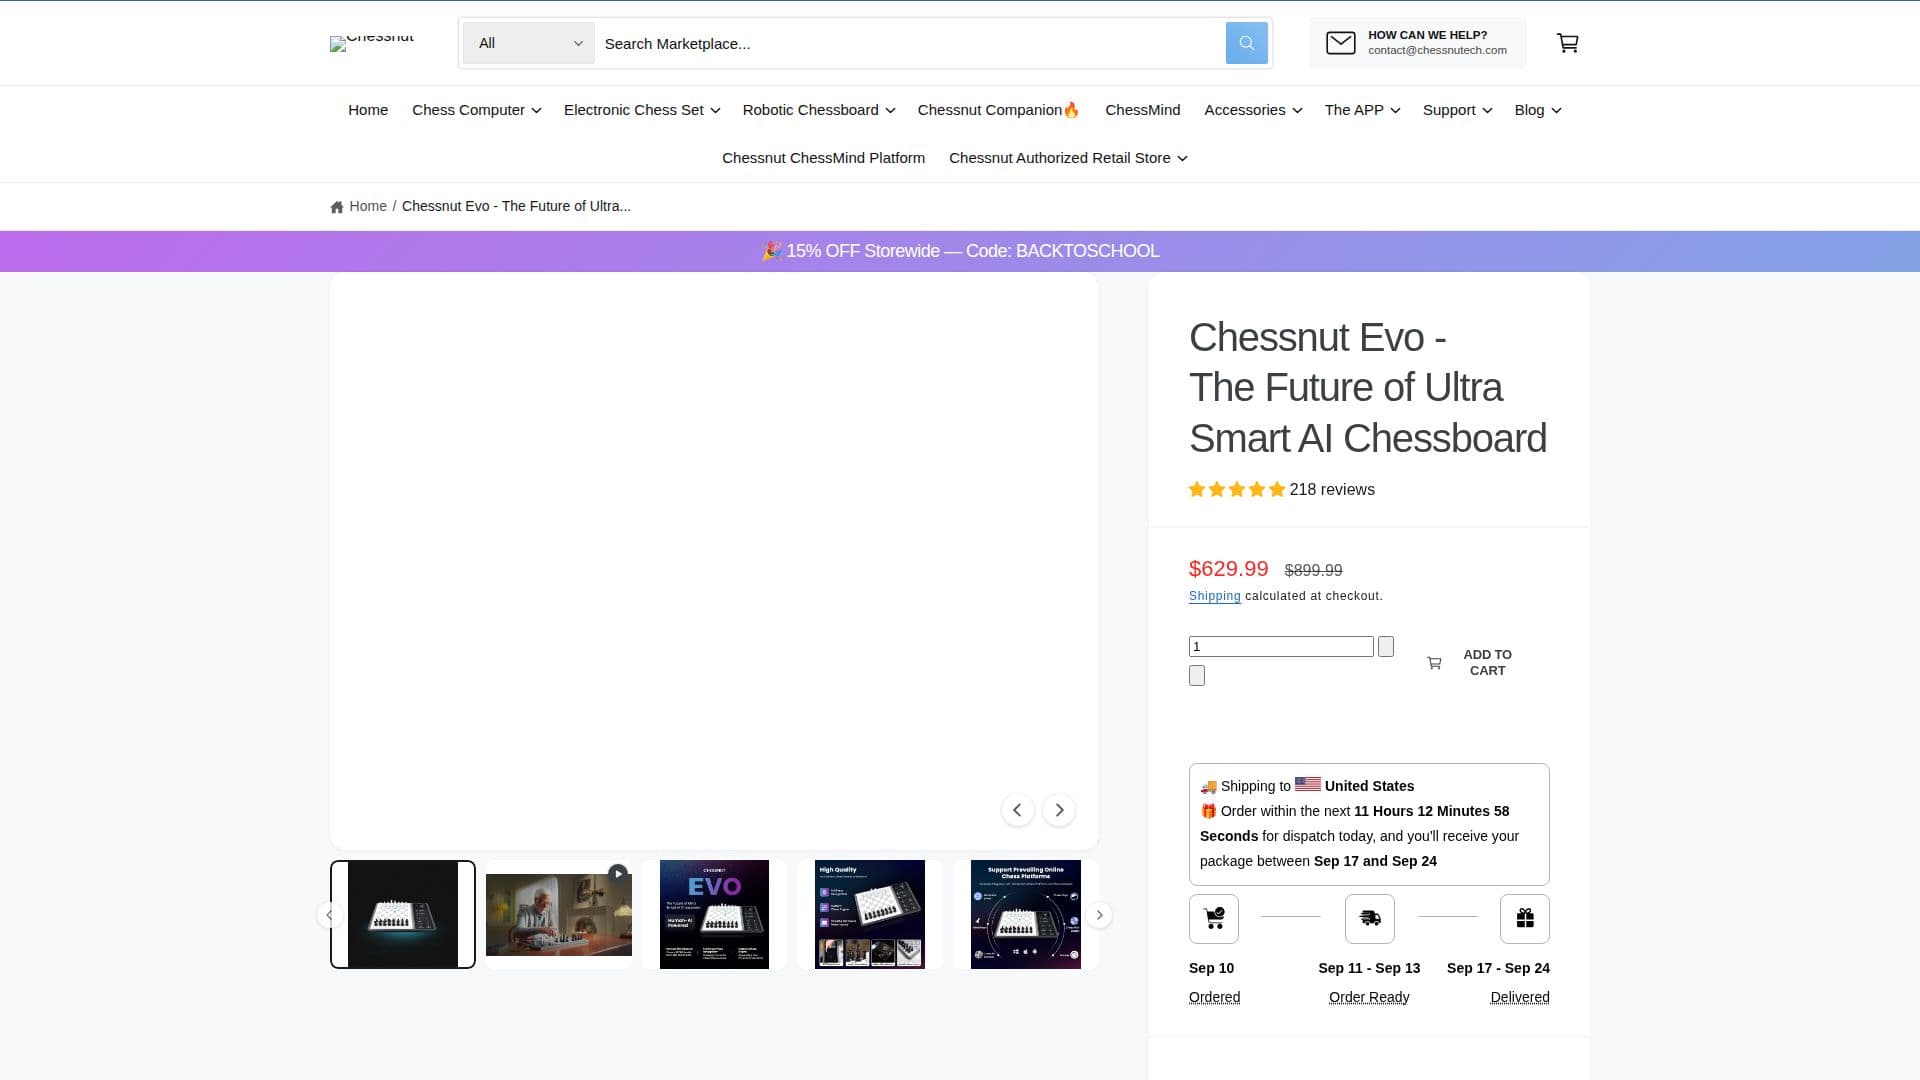Expand the Support menu
Screen dimensions: 1920x1080
[1457, 110]
